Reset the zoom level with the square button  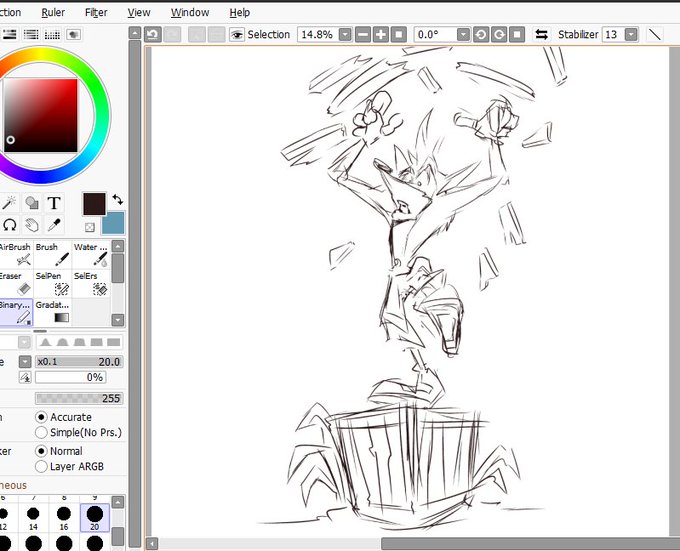[x=399, y=35]
